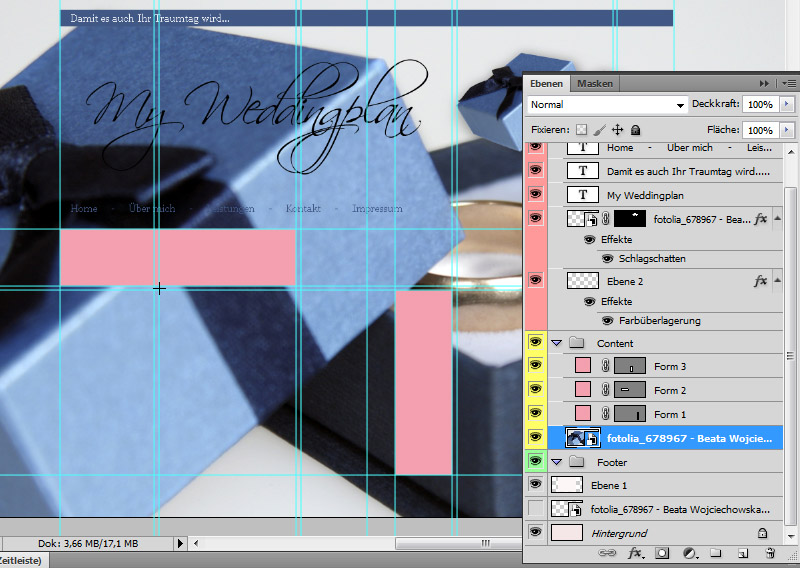The height and width of the screenshot is (568, 800).
Task: Click the link layers icon in the panel footer
Action: pyautogui.click(x=607, y=553)
